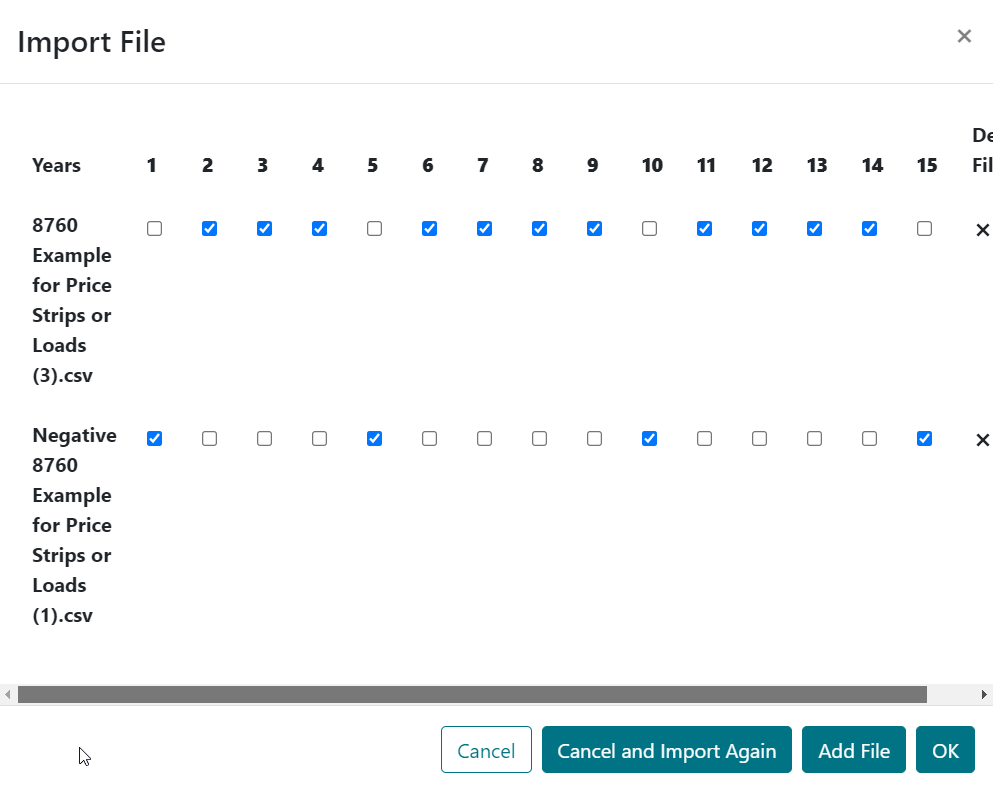993x789 pixels.
Task: Disable year 1 for Negative 8760 Example (1).csv
Action: pos(154,438)
